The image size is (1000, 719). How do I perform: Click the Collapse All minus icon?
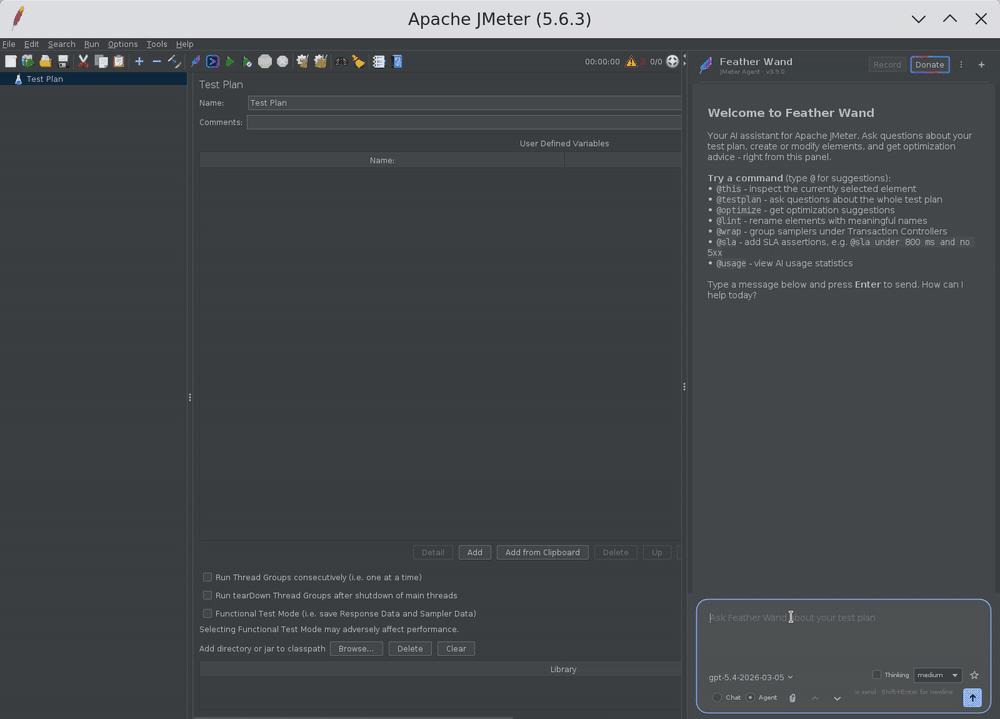pos(156,61)
